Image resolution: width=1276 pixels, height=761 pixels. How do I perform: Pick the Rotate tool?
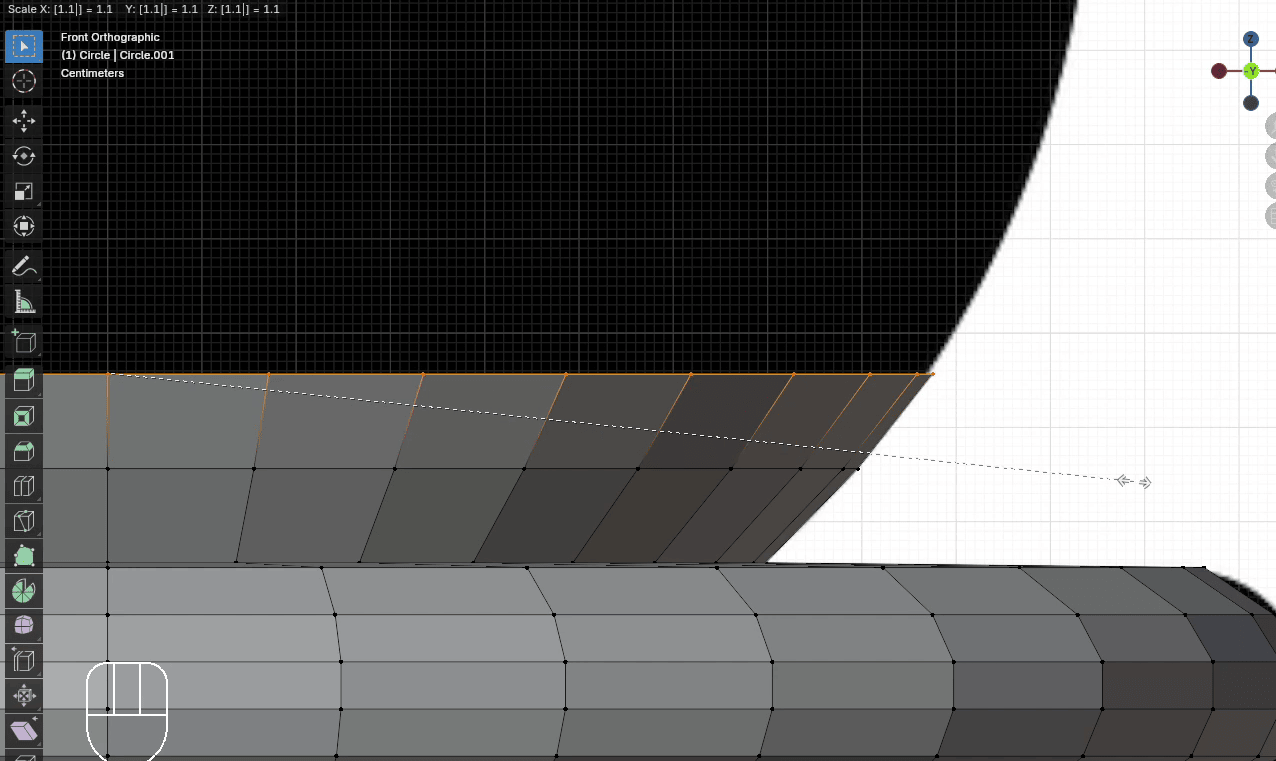point(24,157)
